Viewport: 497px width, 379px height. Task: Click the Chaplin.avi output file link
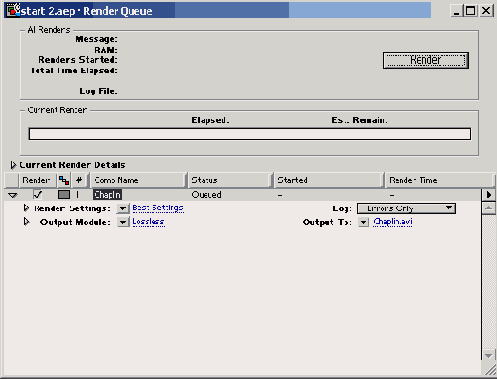click(x=393, y=222)
